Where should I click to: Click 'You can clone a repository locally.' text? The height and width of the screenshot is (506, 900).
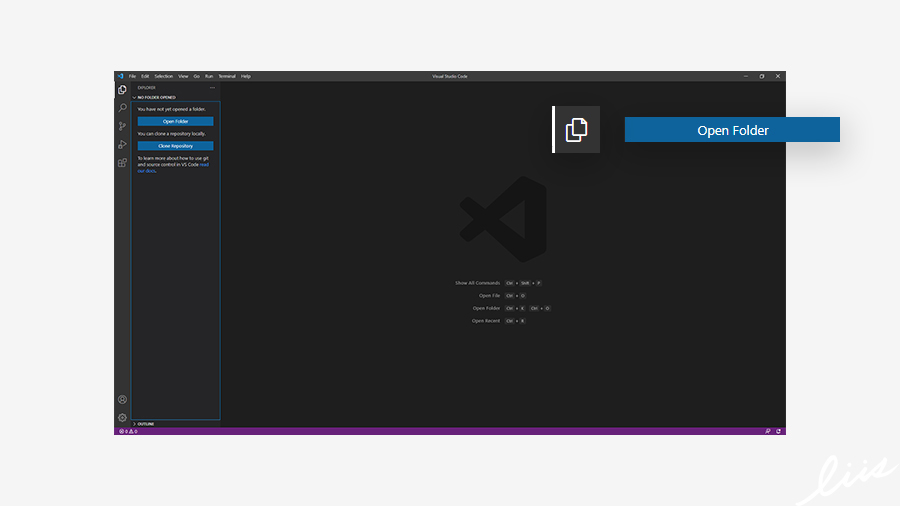[x=171, y=134]
